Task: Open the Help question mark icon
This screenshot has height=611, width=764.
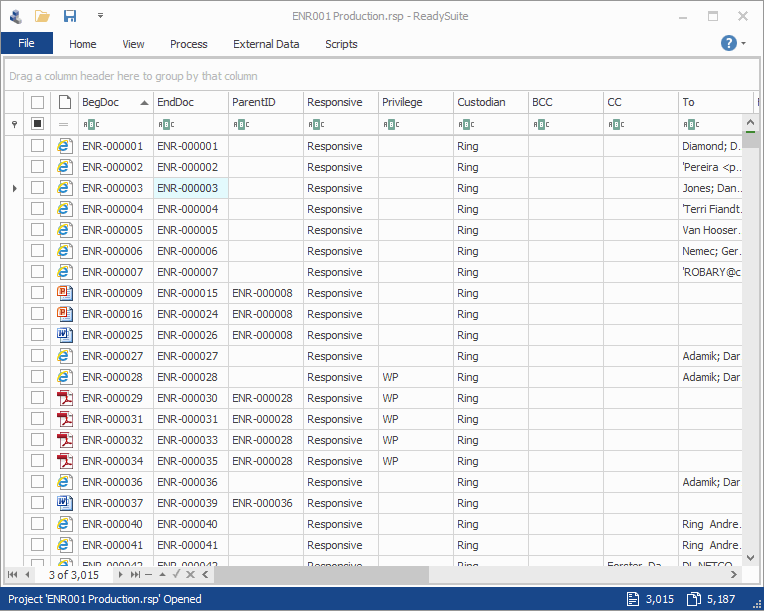Action: (x=729, y=43)
